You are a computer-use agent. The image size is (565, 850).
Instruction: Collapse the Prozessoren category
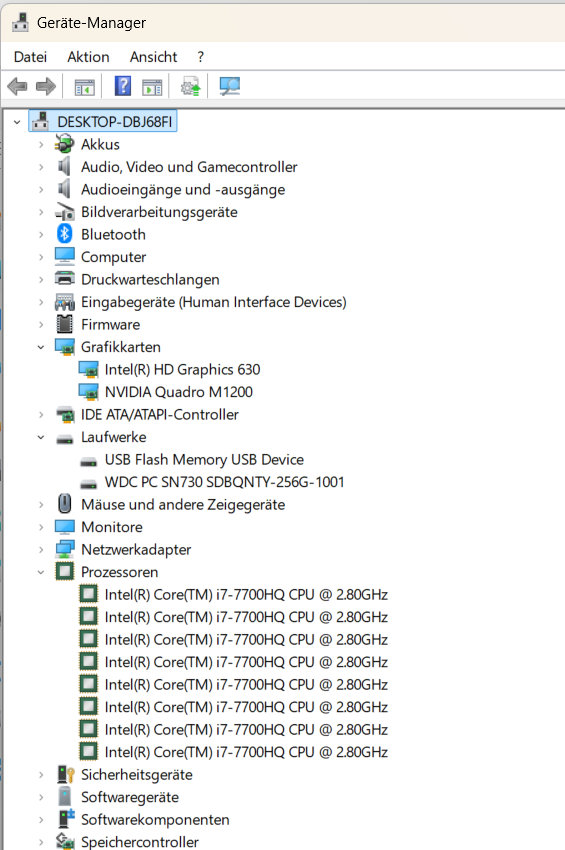tap(41, 572)
